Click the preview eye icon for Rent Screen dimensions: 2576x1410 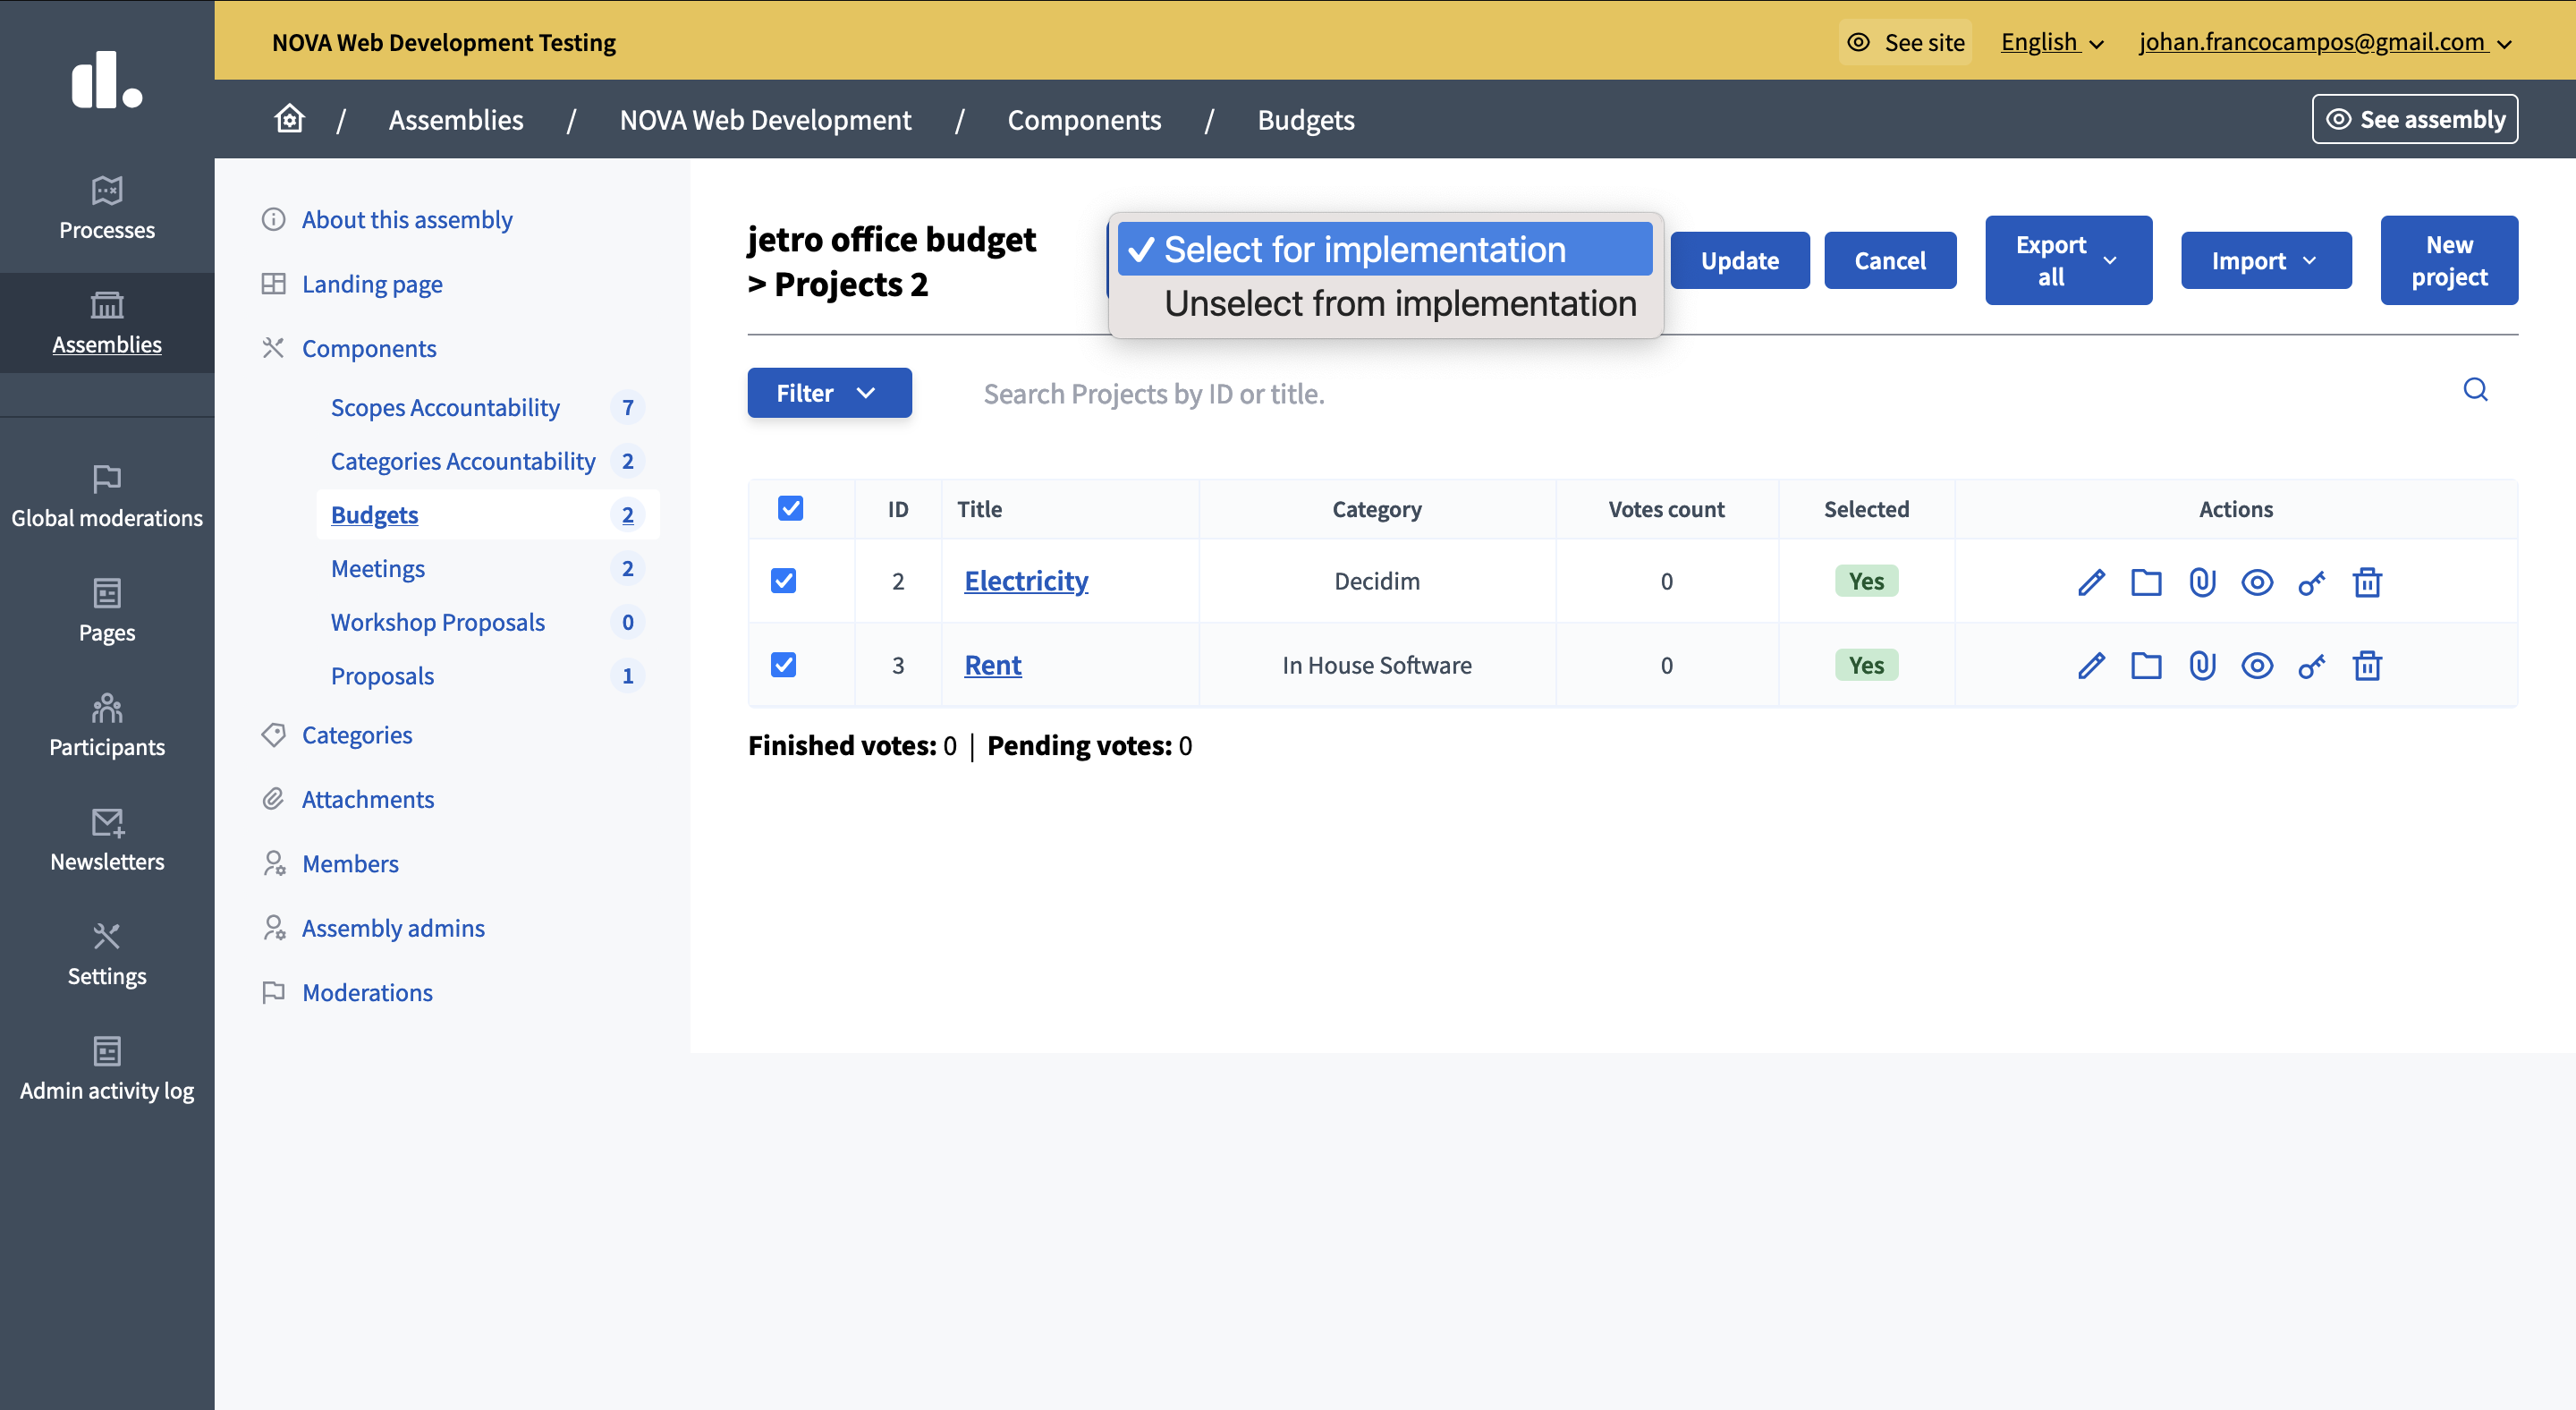point(2257,666)
